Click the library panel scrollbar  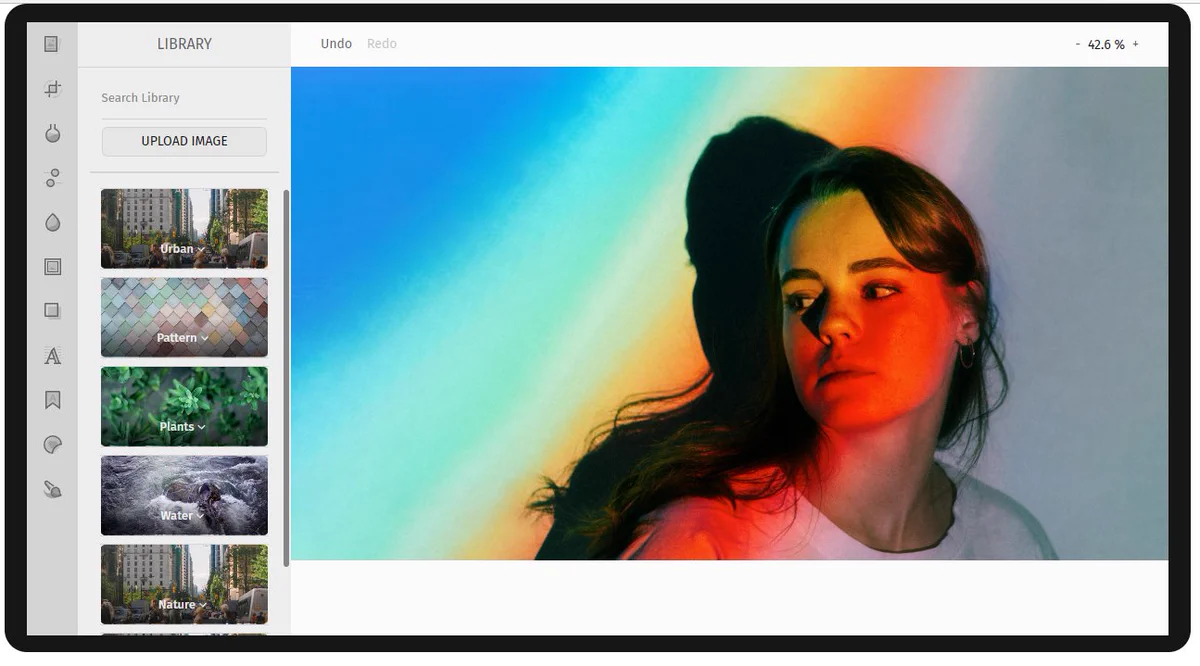[x=286, y=378]
